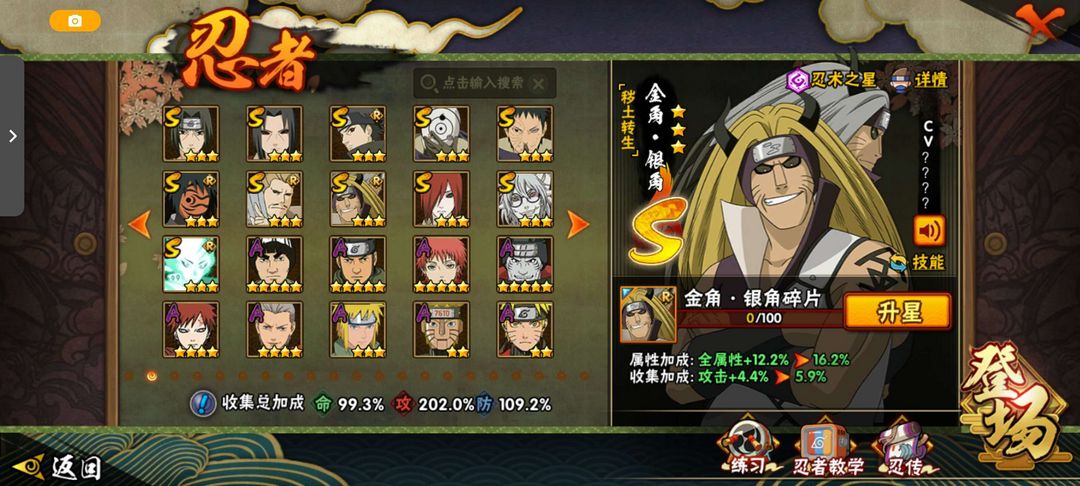Tap the orange camera screenshot icon

click(x=74, y=21)
